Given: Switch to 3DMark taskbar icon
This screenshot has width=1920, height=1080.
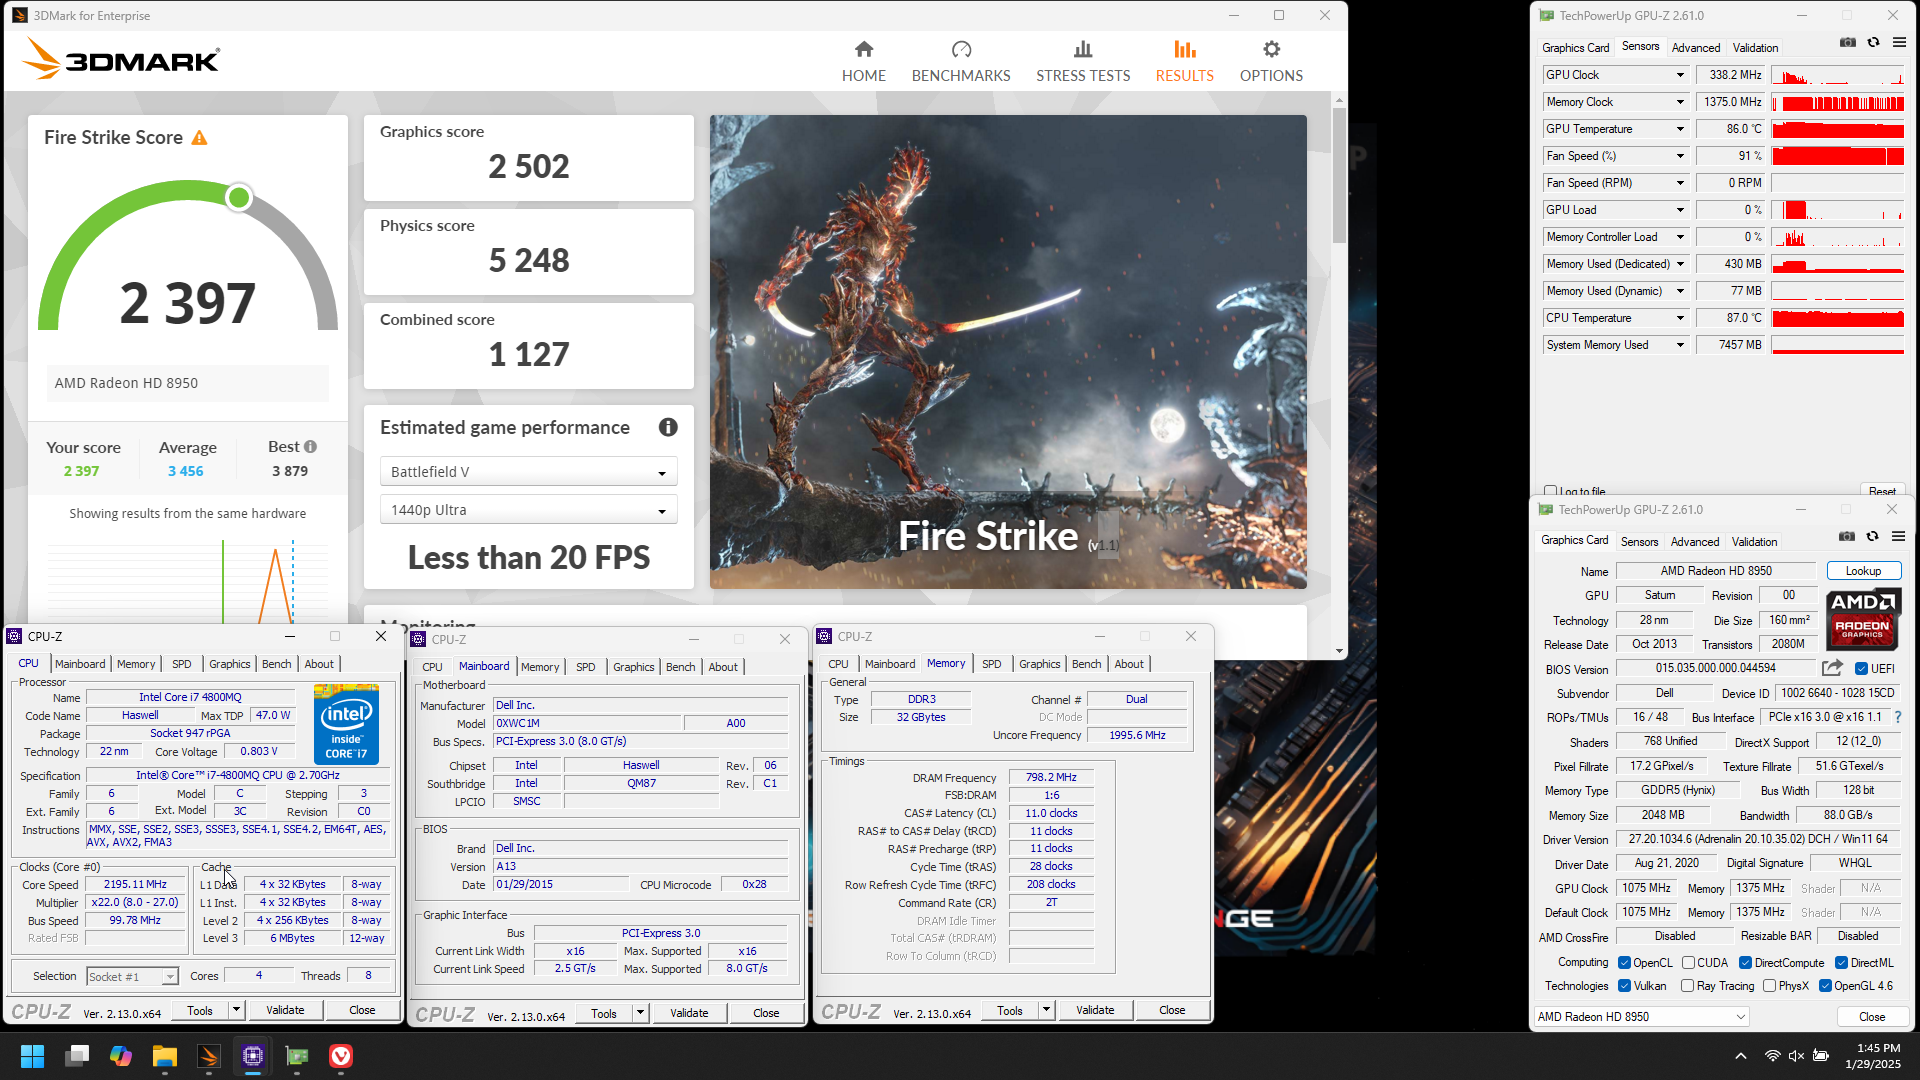Looking at the screenshot, I should pyautogui.click(x=209, y=1056).
